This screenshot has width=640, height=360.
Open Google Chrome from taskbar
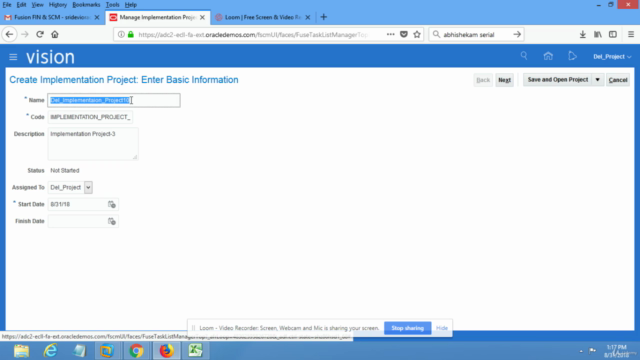pyautogui.click(x=136, y=351)
